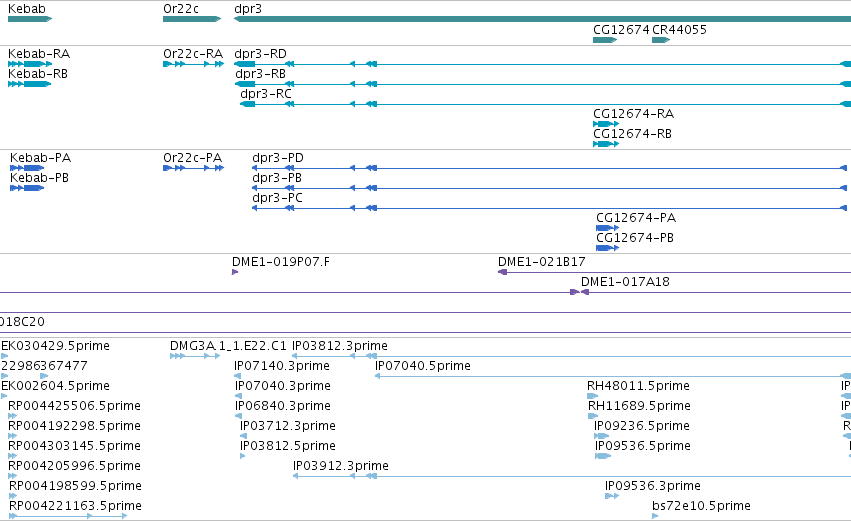Select the dpr3-RC transcript label
851x521 pixels.
tap(266, 94)
